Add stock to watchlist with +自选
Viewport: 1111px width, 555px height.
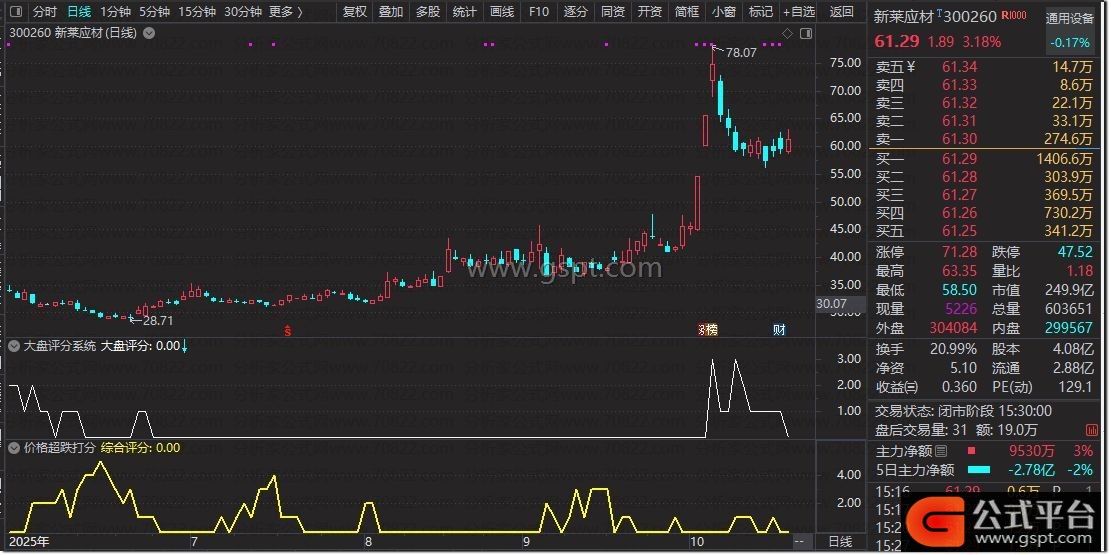click(x=798, y=12)
